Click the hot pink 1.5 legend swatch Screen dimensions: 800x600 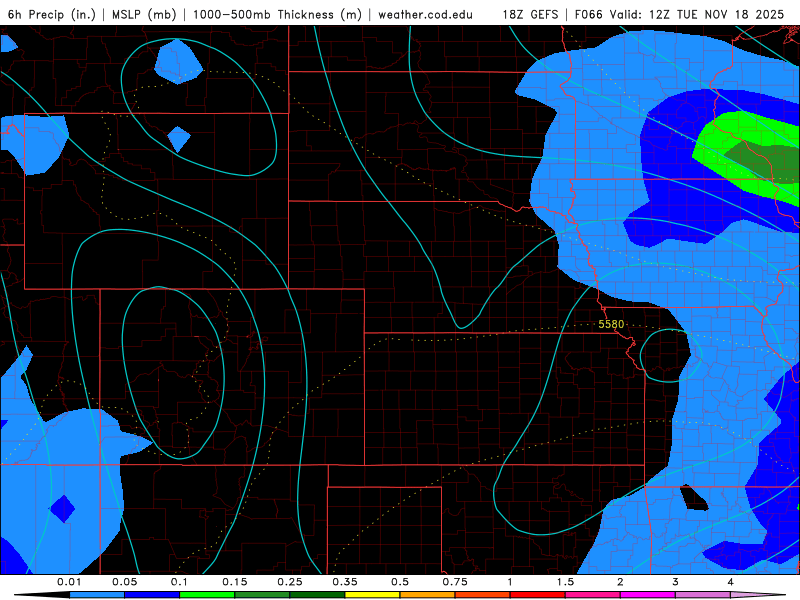click(593, 595)
